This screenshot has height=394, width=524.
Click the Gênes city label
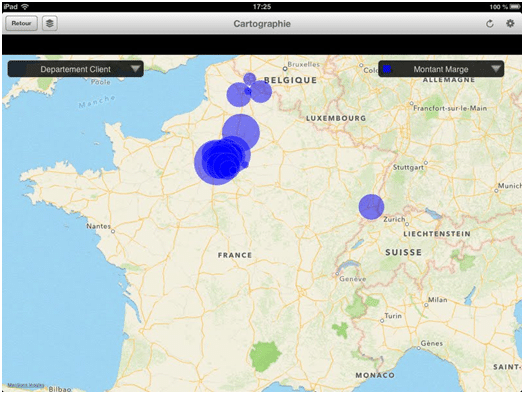point(432,343)
